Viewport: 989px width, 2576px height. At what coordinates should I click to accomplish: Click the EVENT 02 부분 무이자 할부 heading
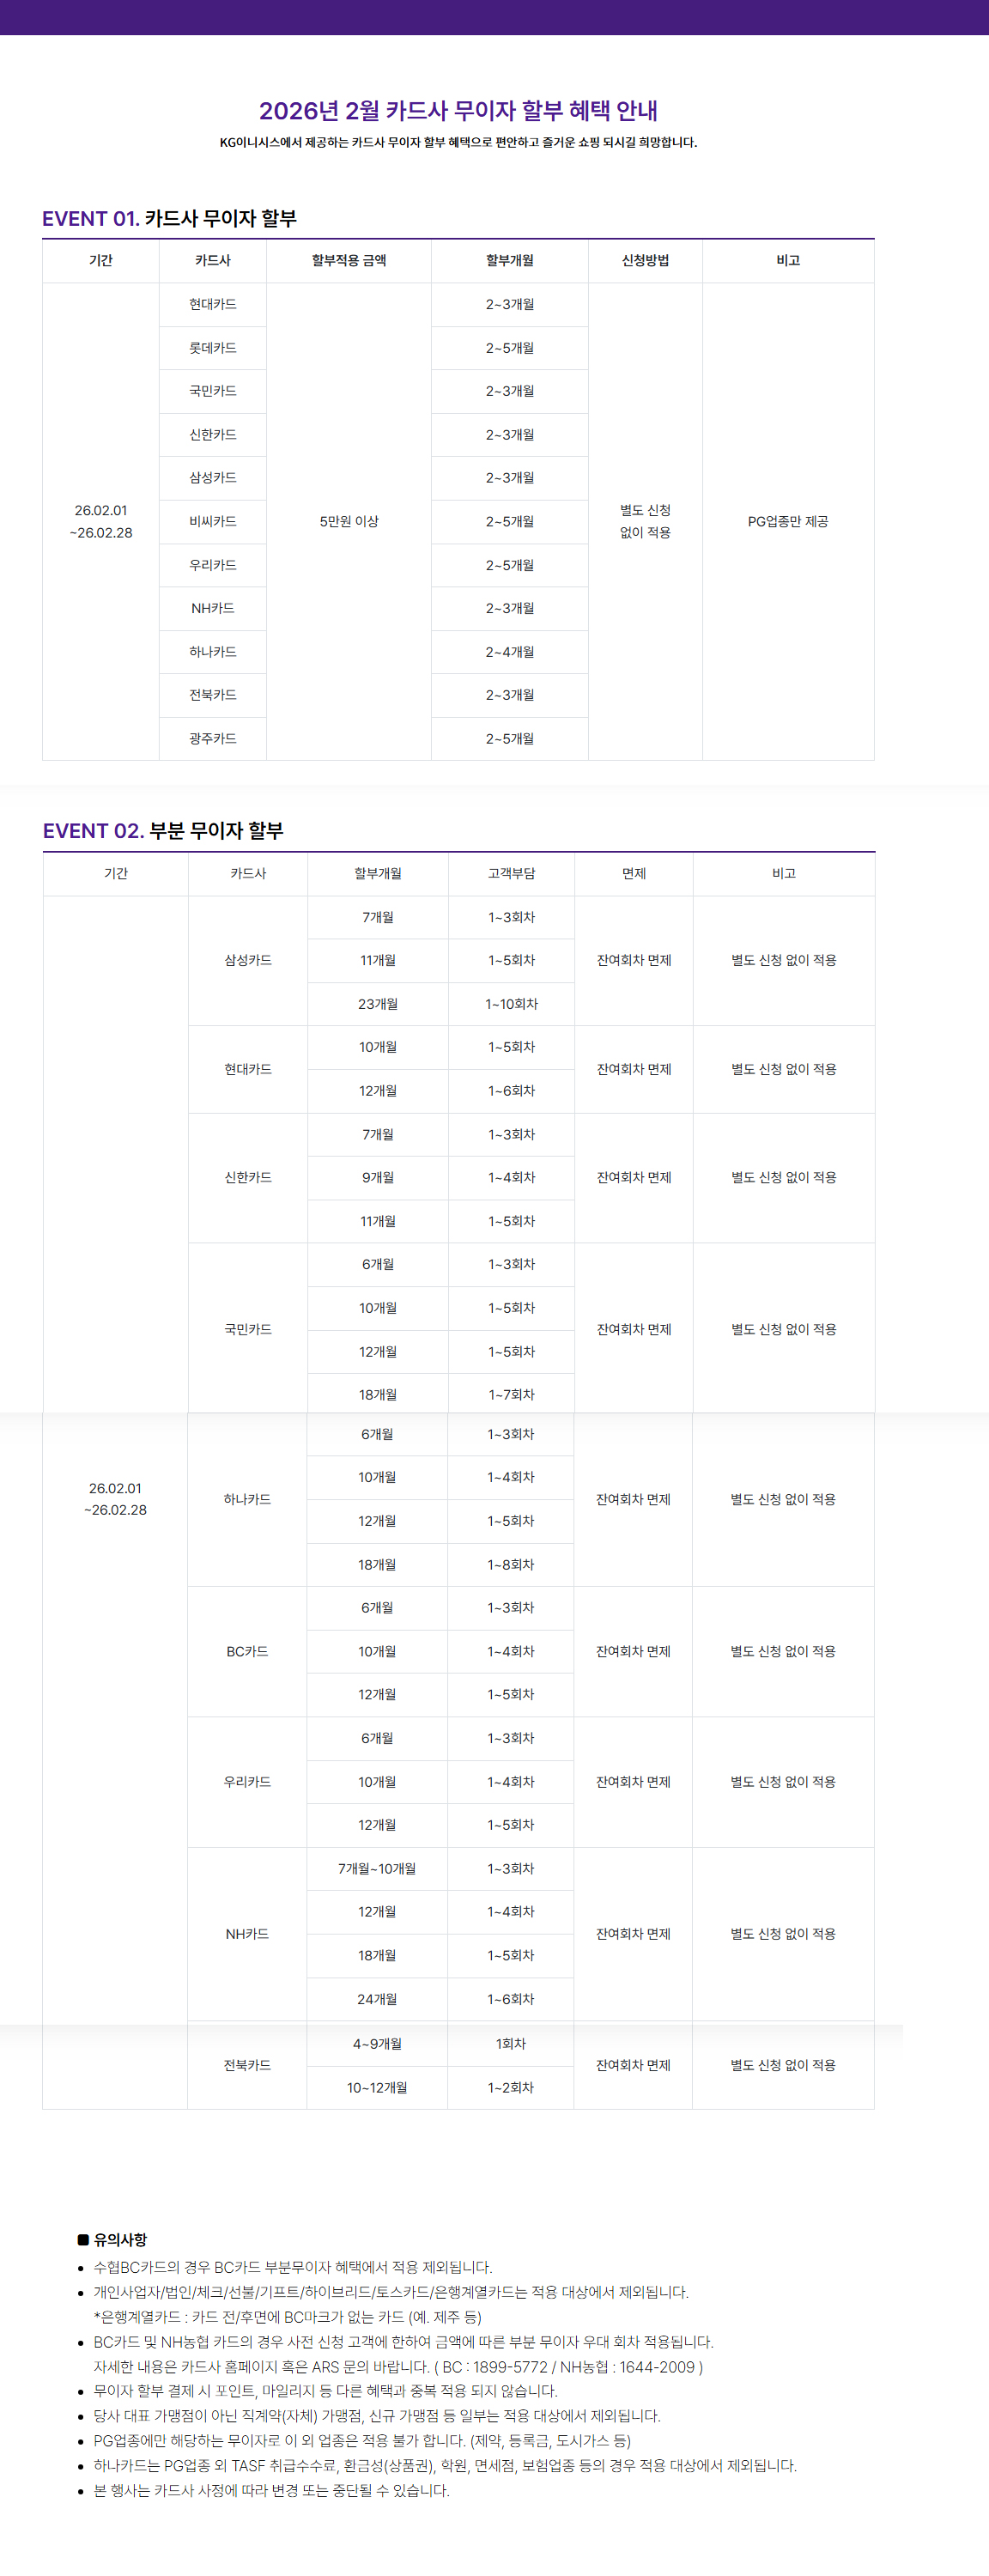click(x=163, y=831)
